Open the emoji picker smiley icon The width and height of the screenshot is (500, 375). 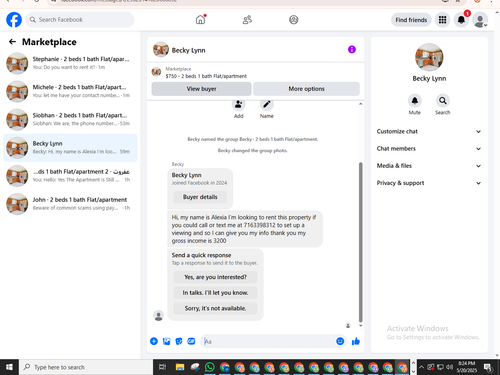340,341
